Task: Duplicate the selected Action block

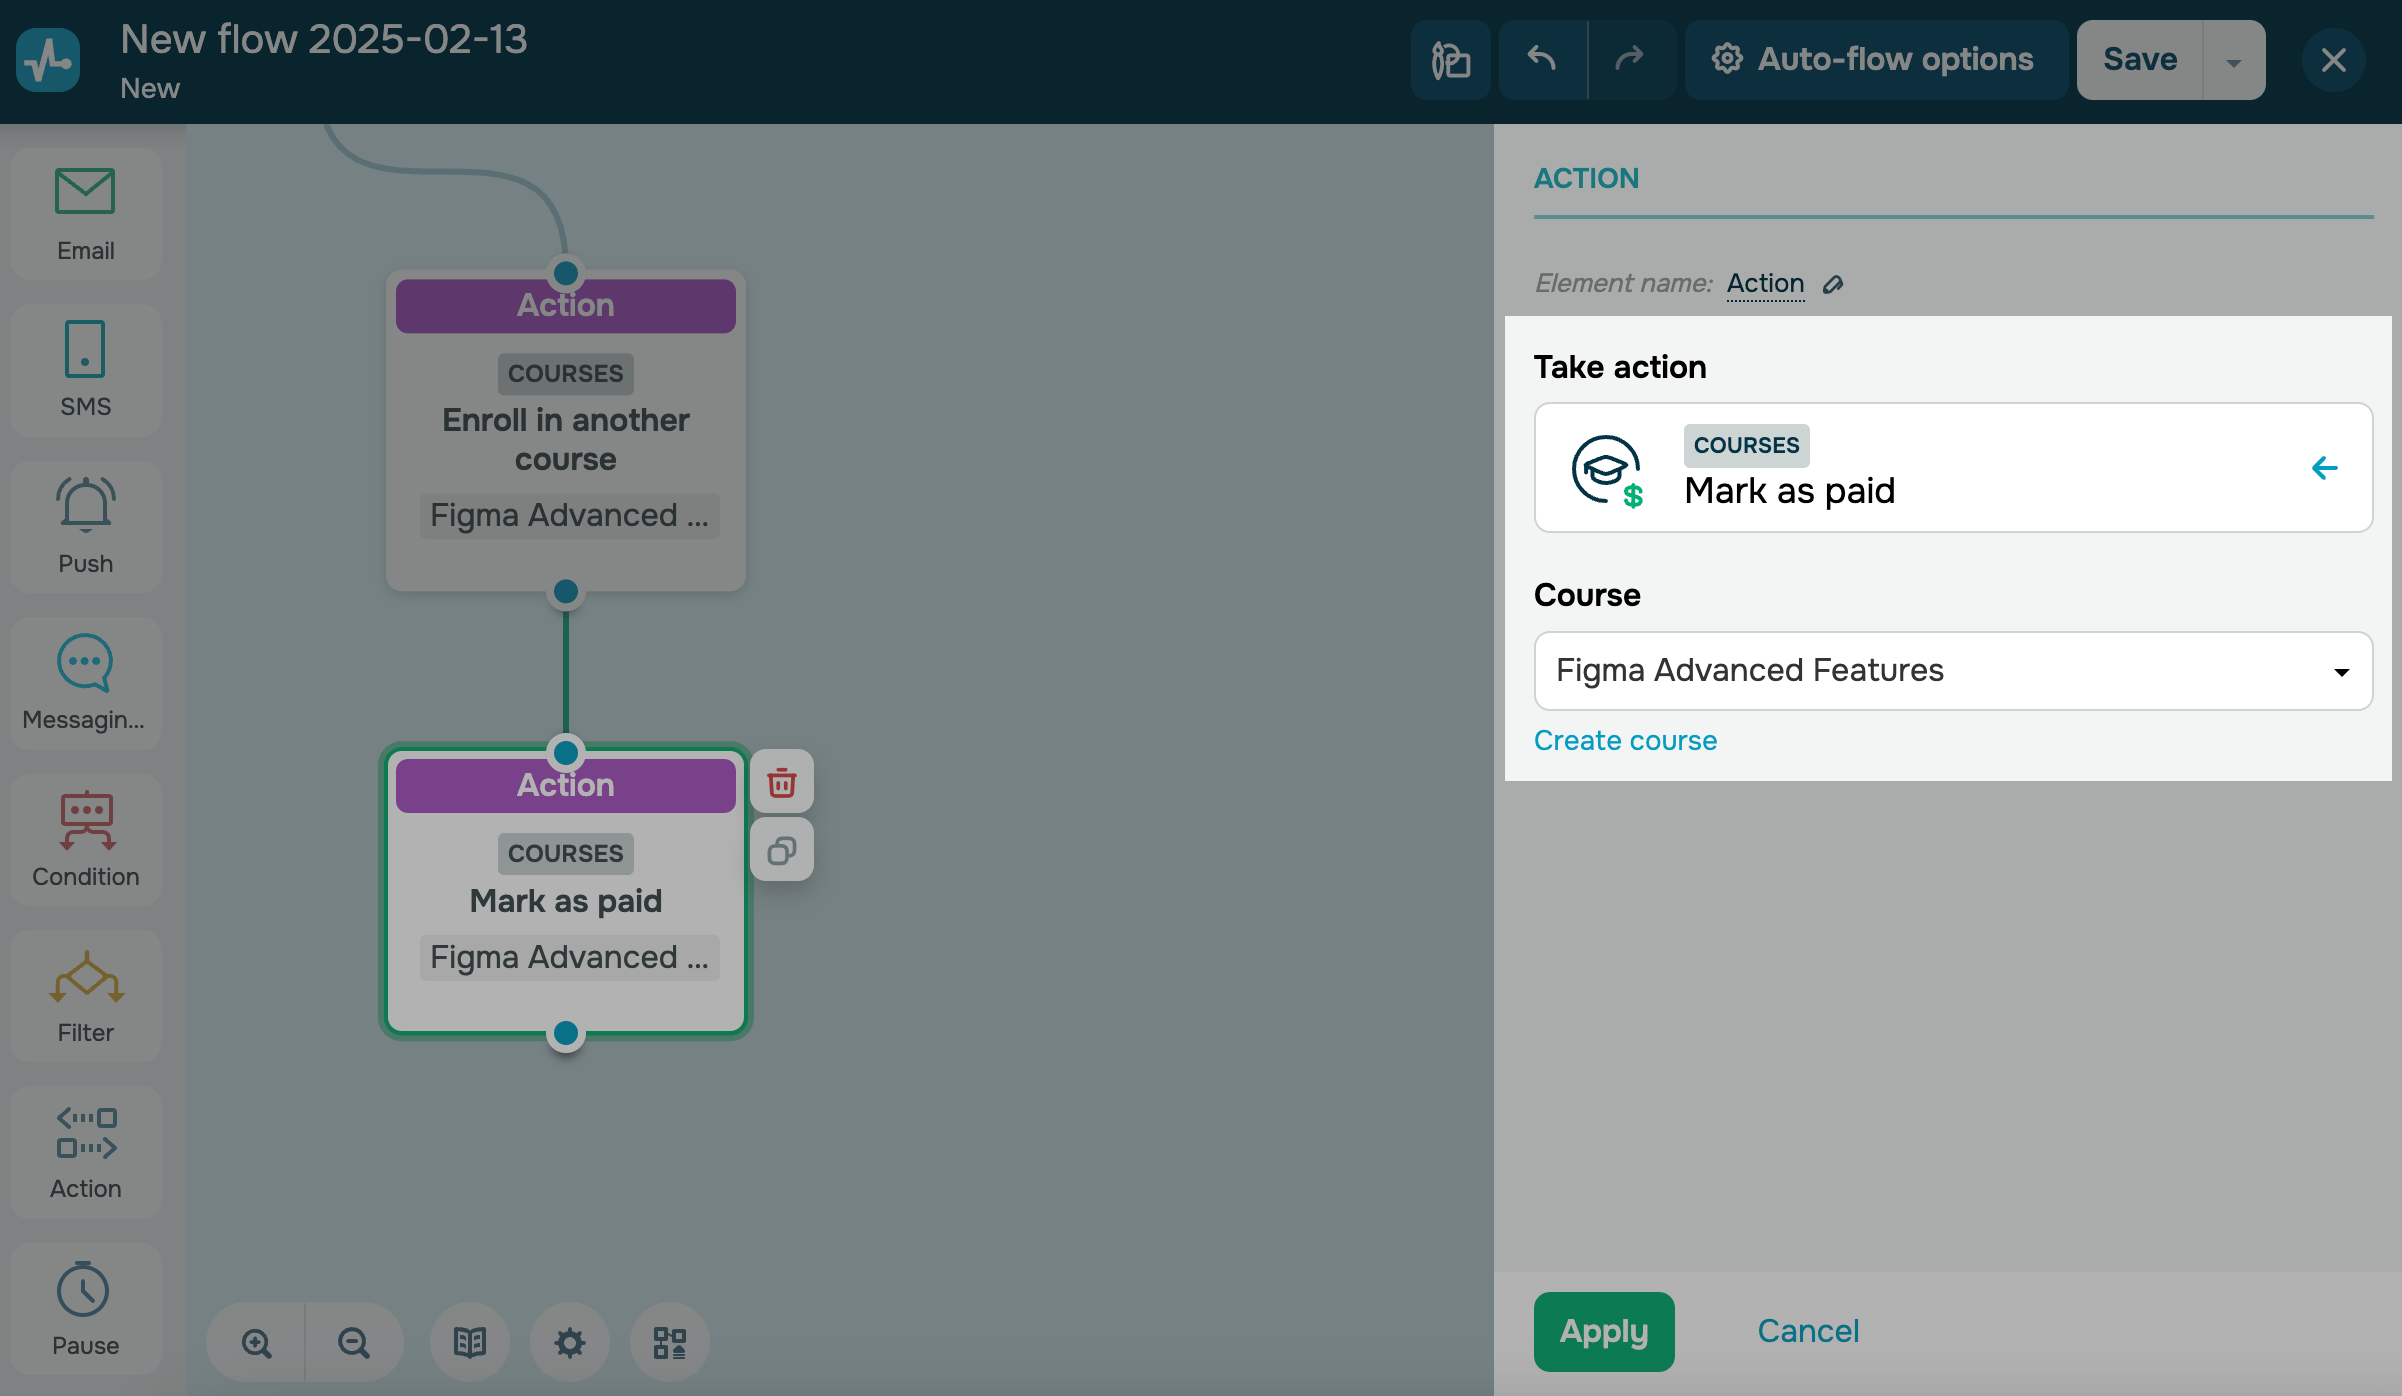Action: (x=781, y=851)
